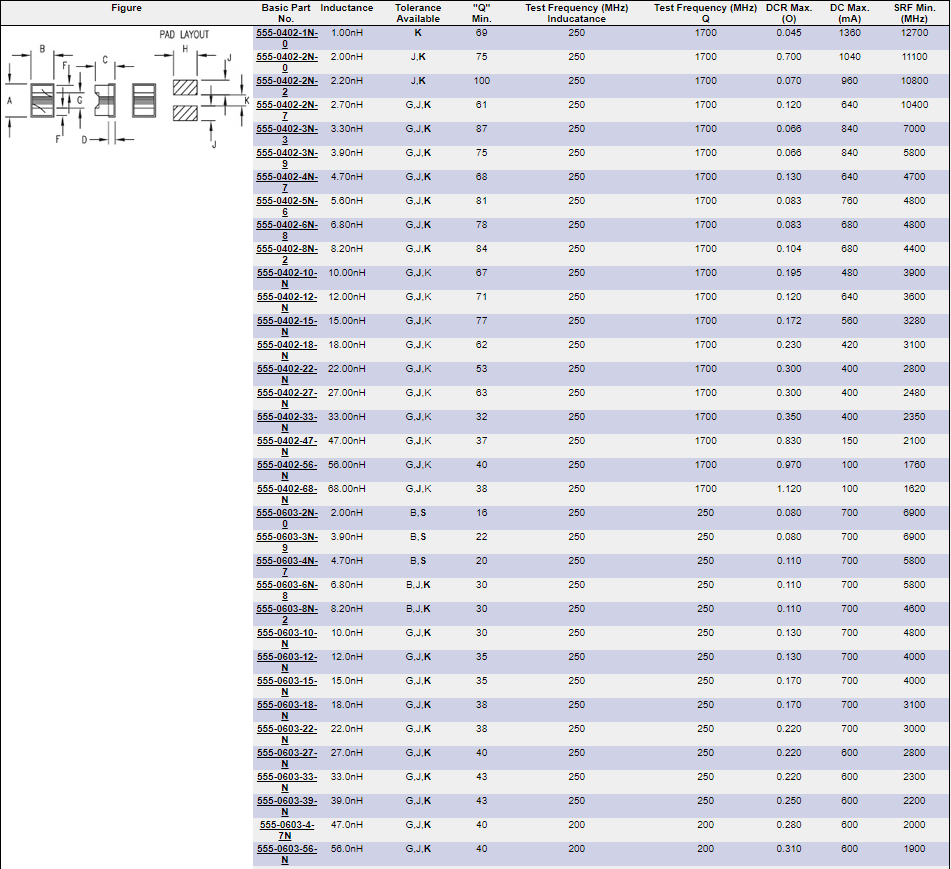This screenshot has width=951, height=869.
Task: Open the 555-0603-27-N part page
Action: 286,753
